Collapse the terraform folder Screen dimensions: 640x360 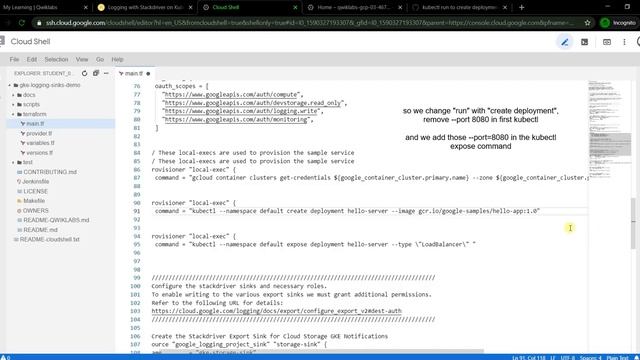(34, 114)
